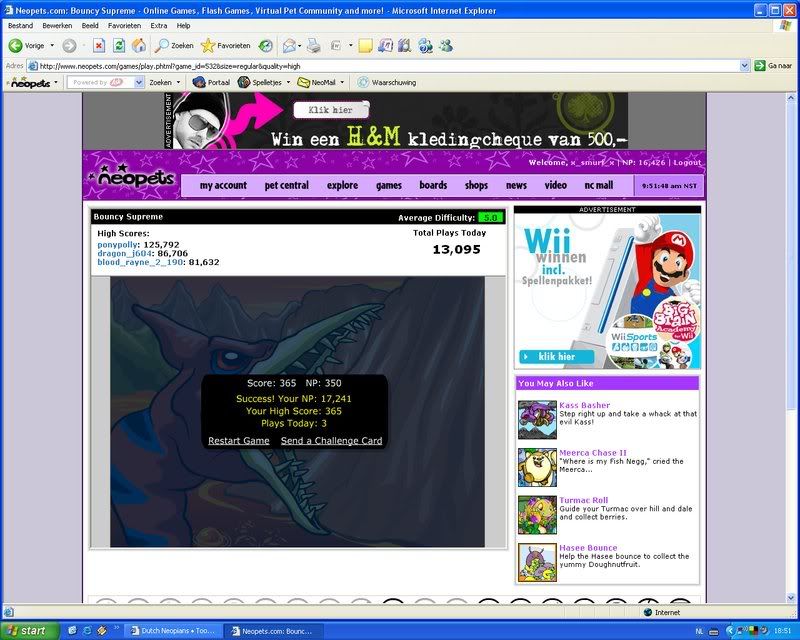Open the Neopets toolbar logo dropdown arrow
Screen dimensions: 800x640
click(x=56, y=82)
